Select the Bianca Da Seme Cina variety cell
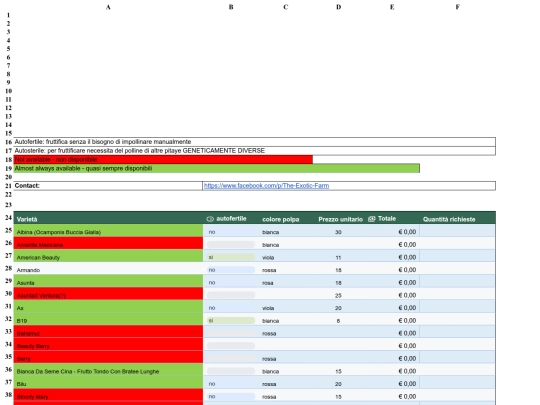The image size is (540, 405). (108, 371)
